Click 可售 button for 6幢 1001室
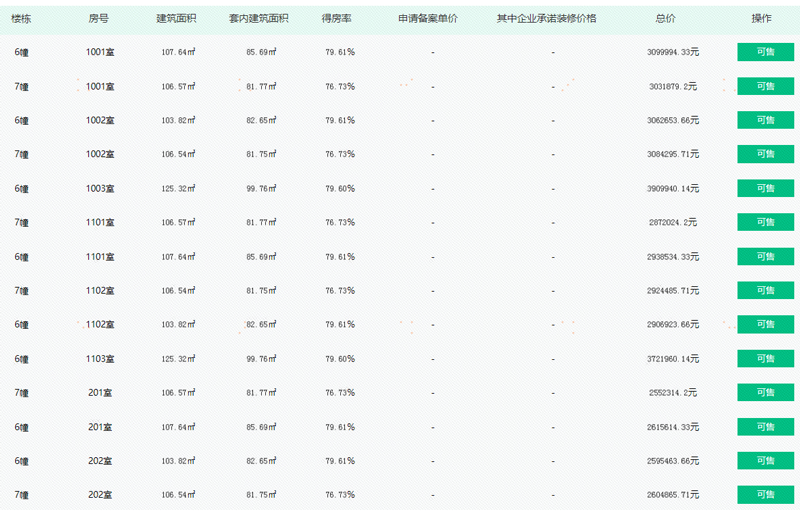 [765, 52]
